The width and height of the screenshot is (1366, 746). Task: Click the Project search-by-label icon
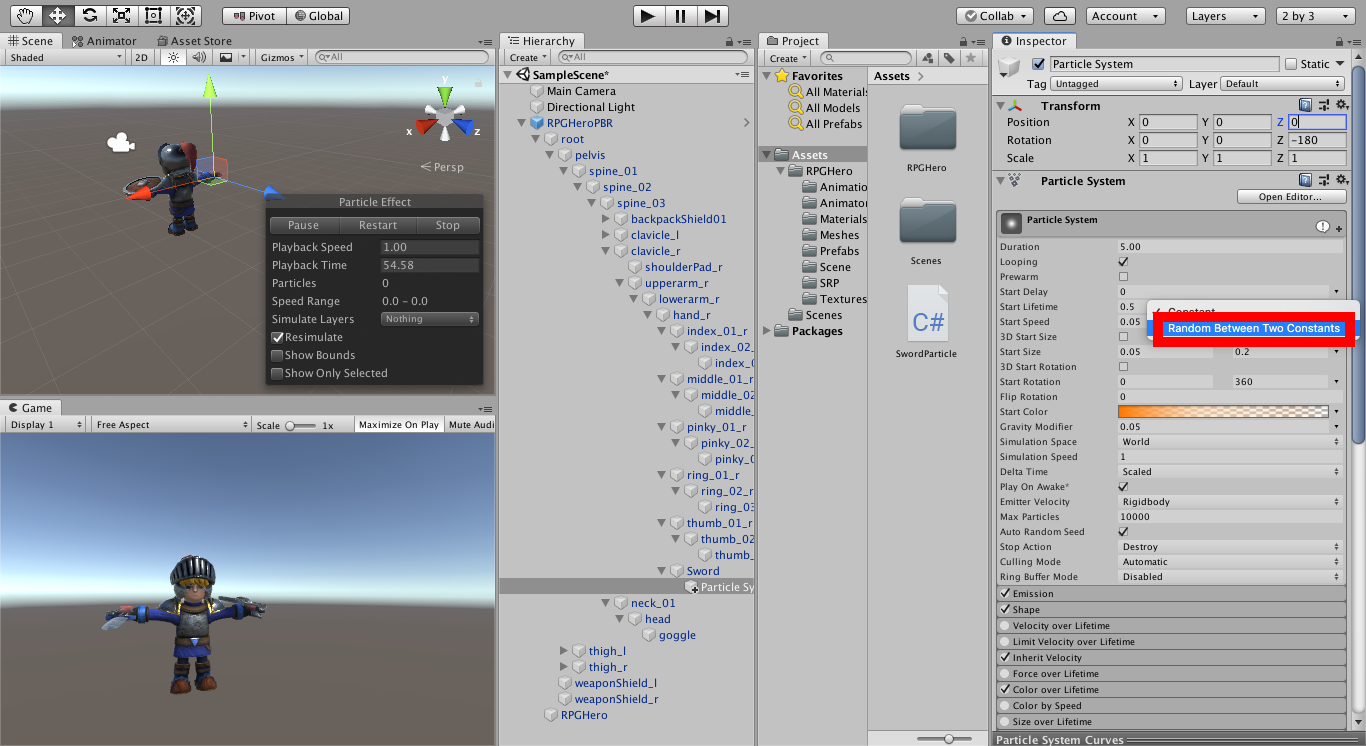(949, 58)
